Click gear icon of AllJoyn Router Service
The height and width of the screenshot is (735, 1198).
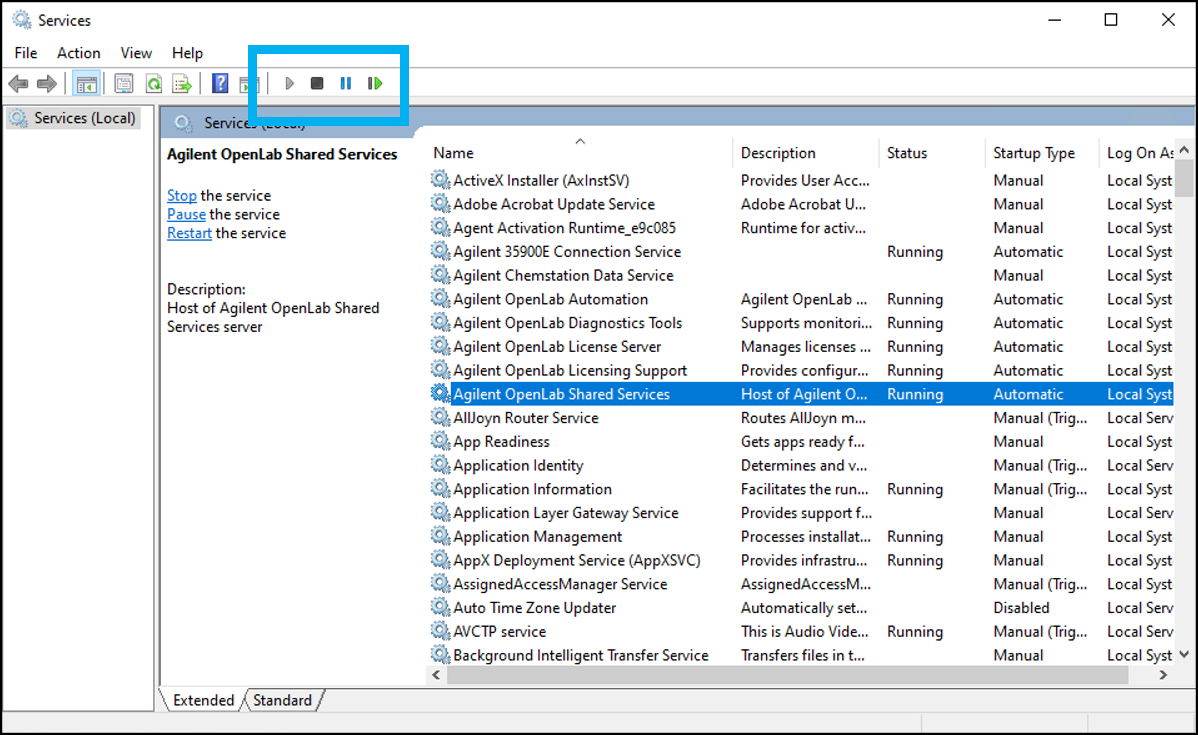point(440,417)
